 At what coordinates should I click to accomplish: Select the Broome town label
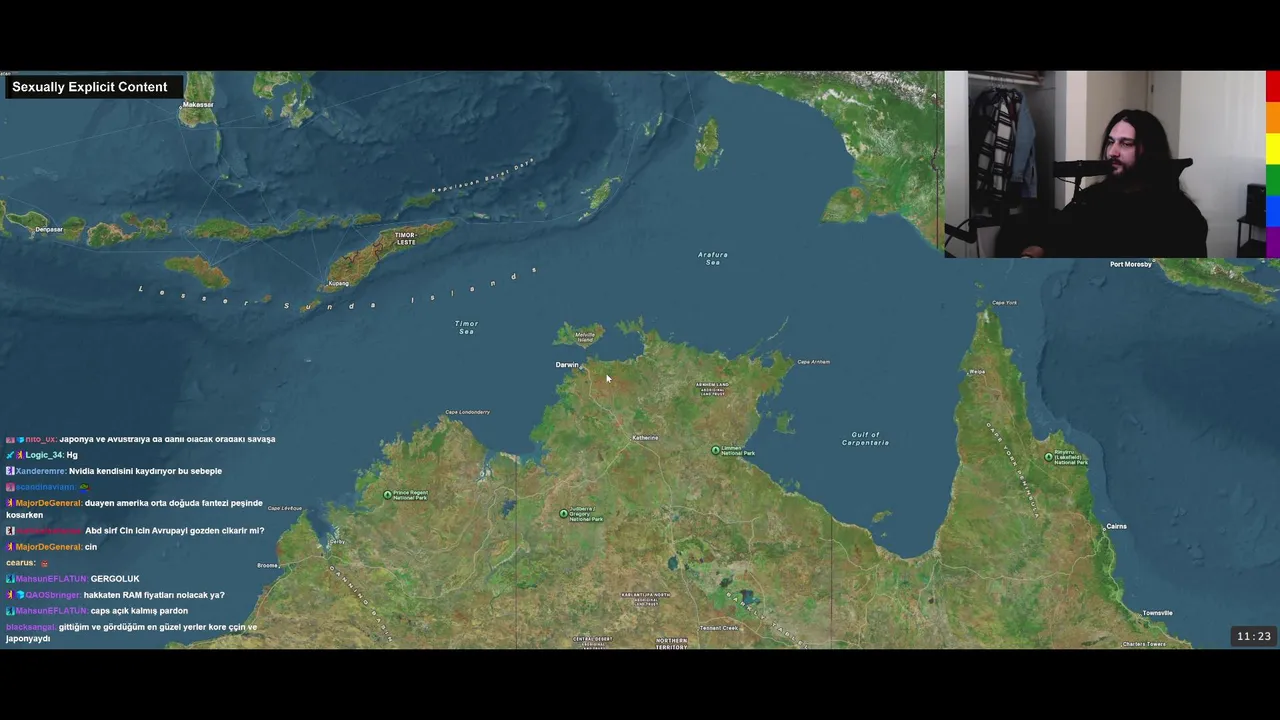tap(267, 565)
